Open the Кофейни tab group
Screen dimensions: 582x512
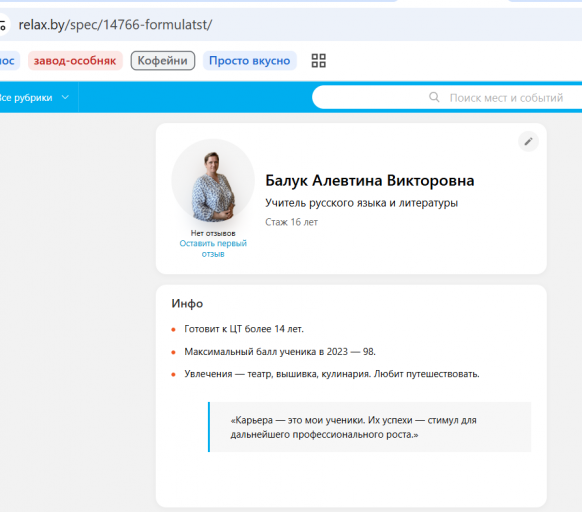coord(163,61)
